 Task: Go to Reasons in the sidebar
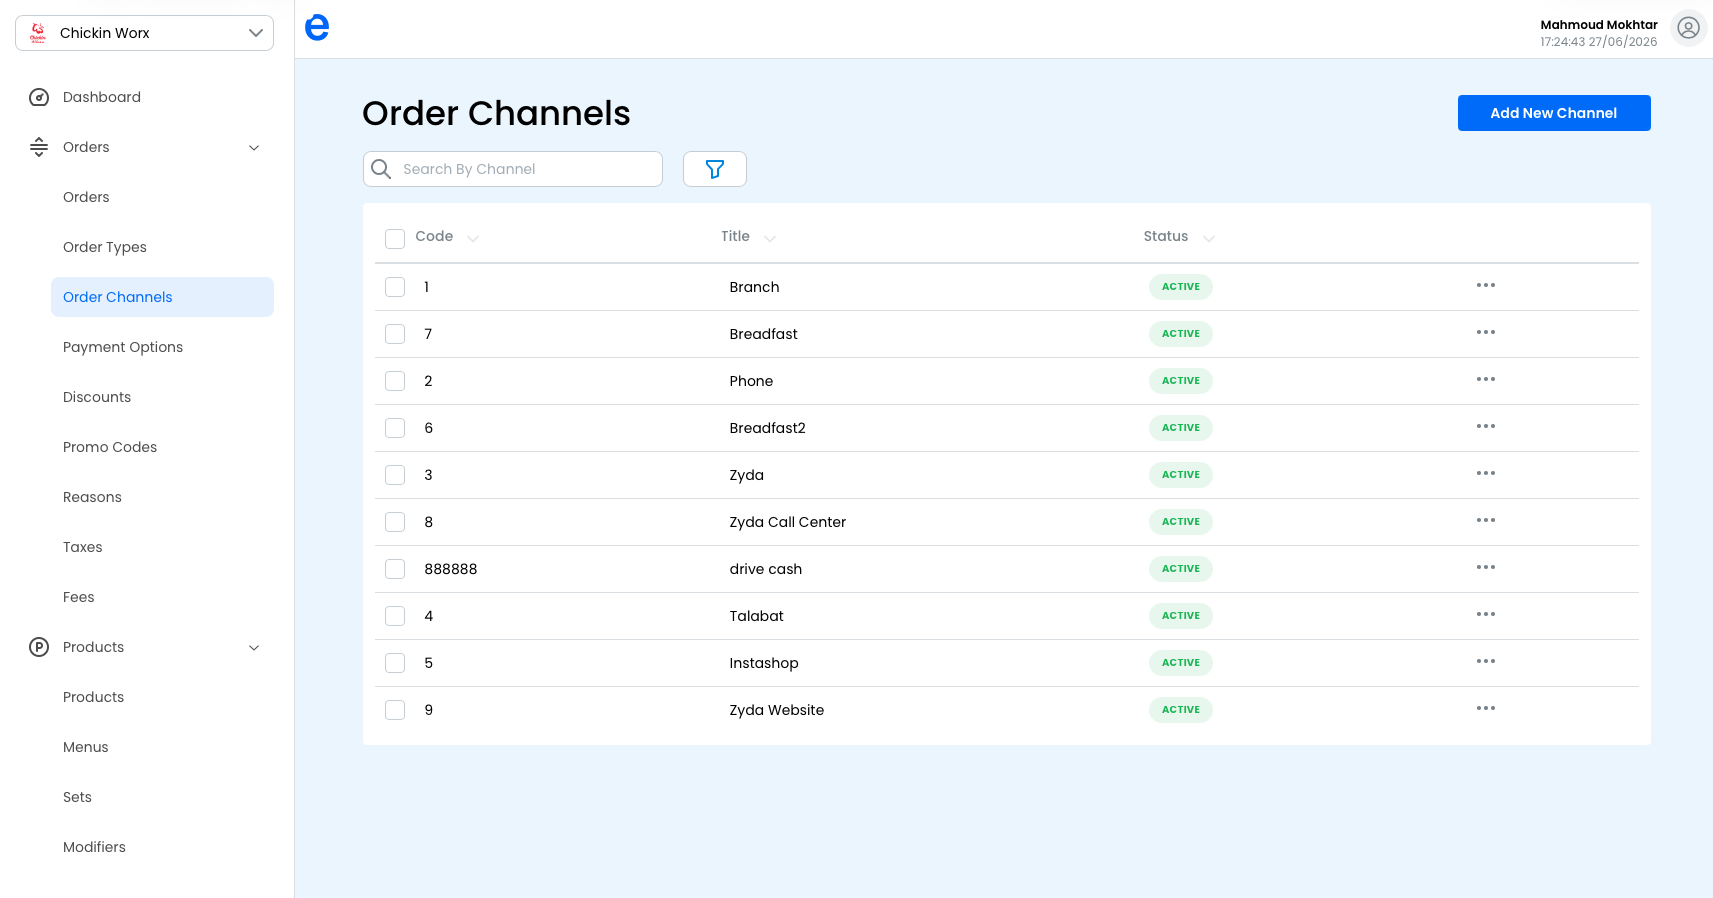click(x=92, y=497)
